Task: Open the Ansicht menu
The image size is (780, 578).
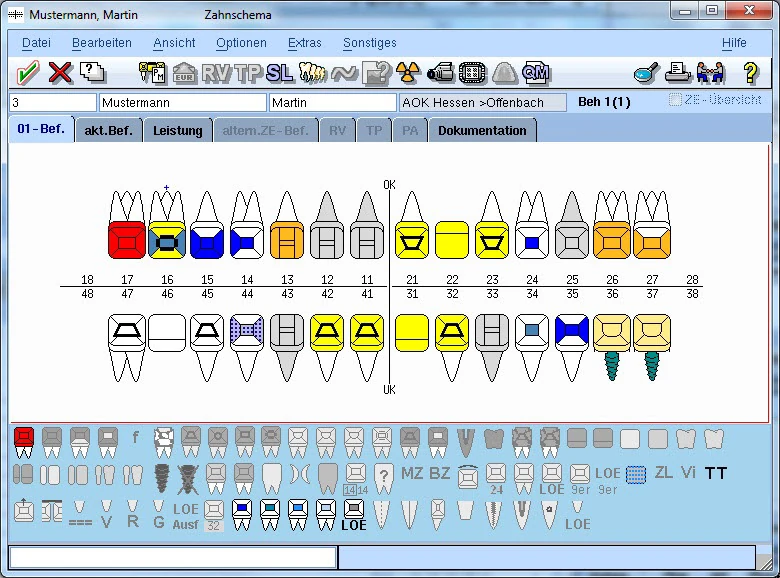Action: pos(174,43)
